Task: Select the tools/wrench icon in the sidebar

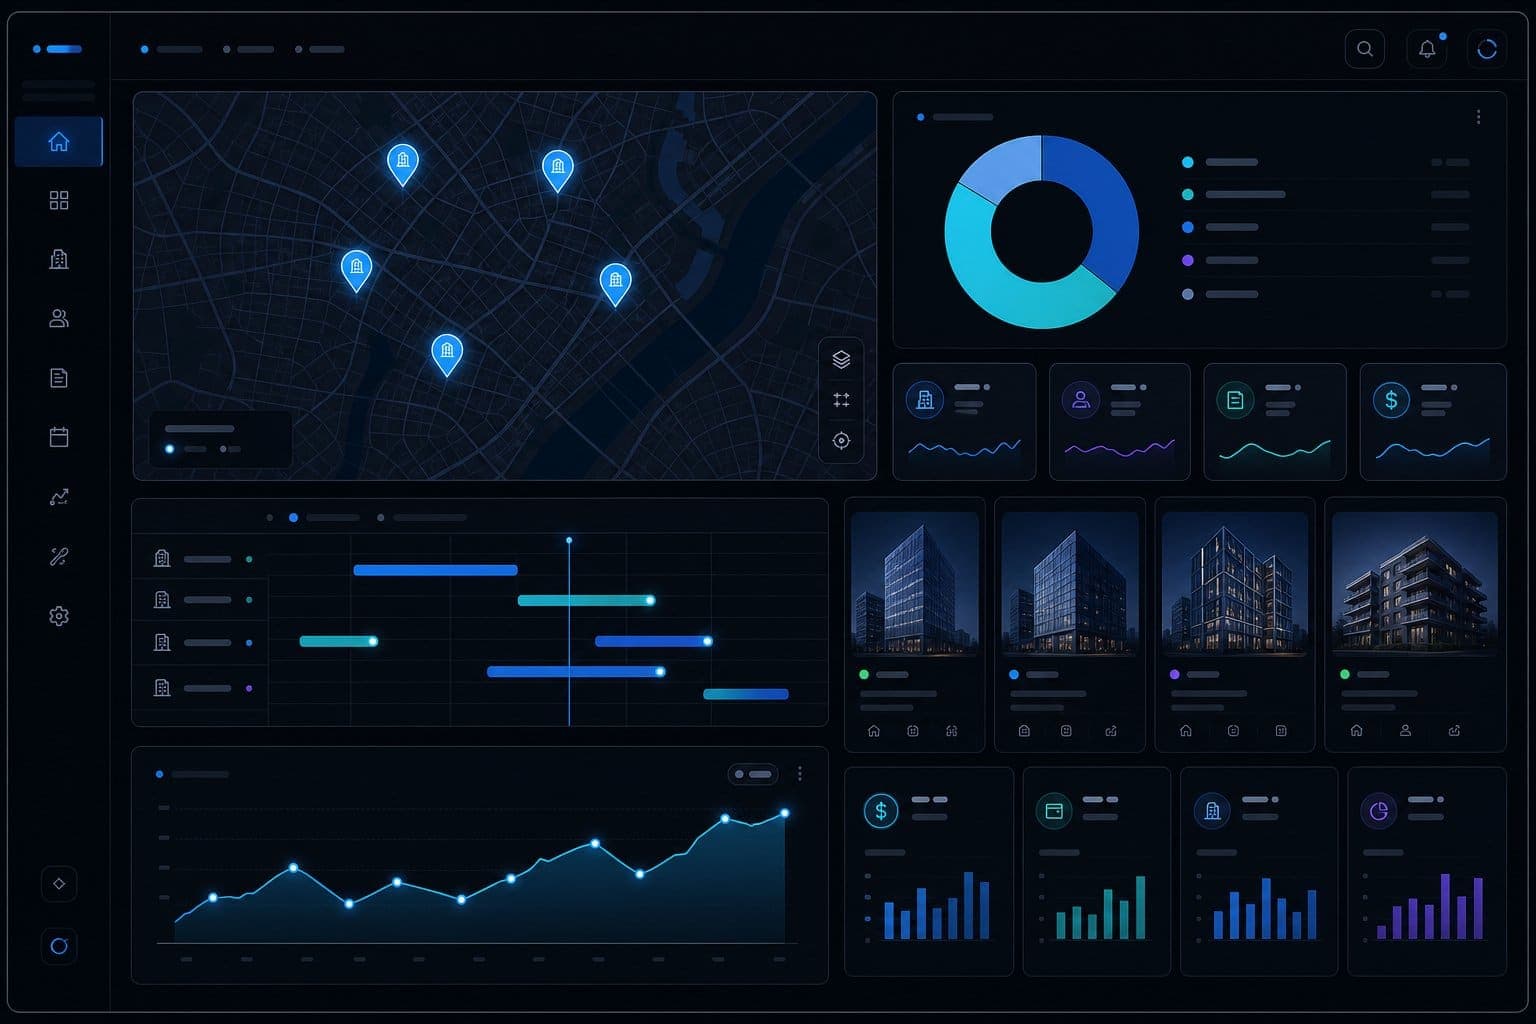Action: tap(59, 557)
